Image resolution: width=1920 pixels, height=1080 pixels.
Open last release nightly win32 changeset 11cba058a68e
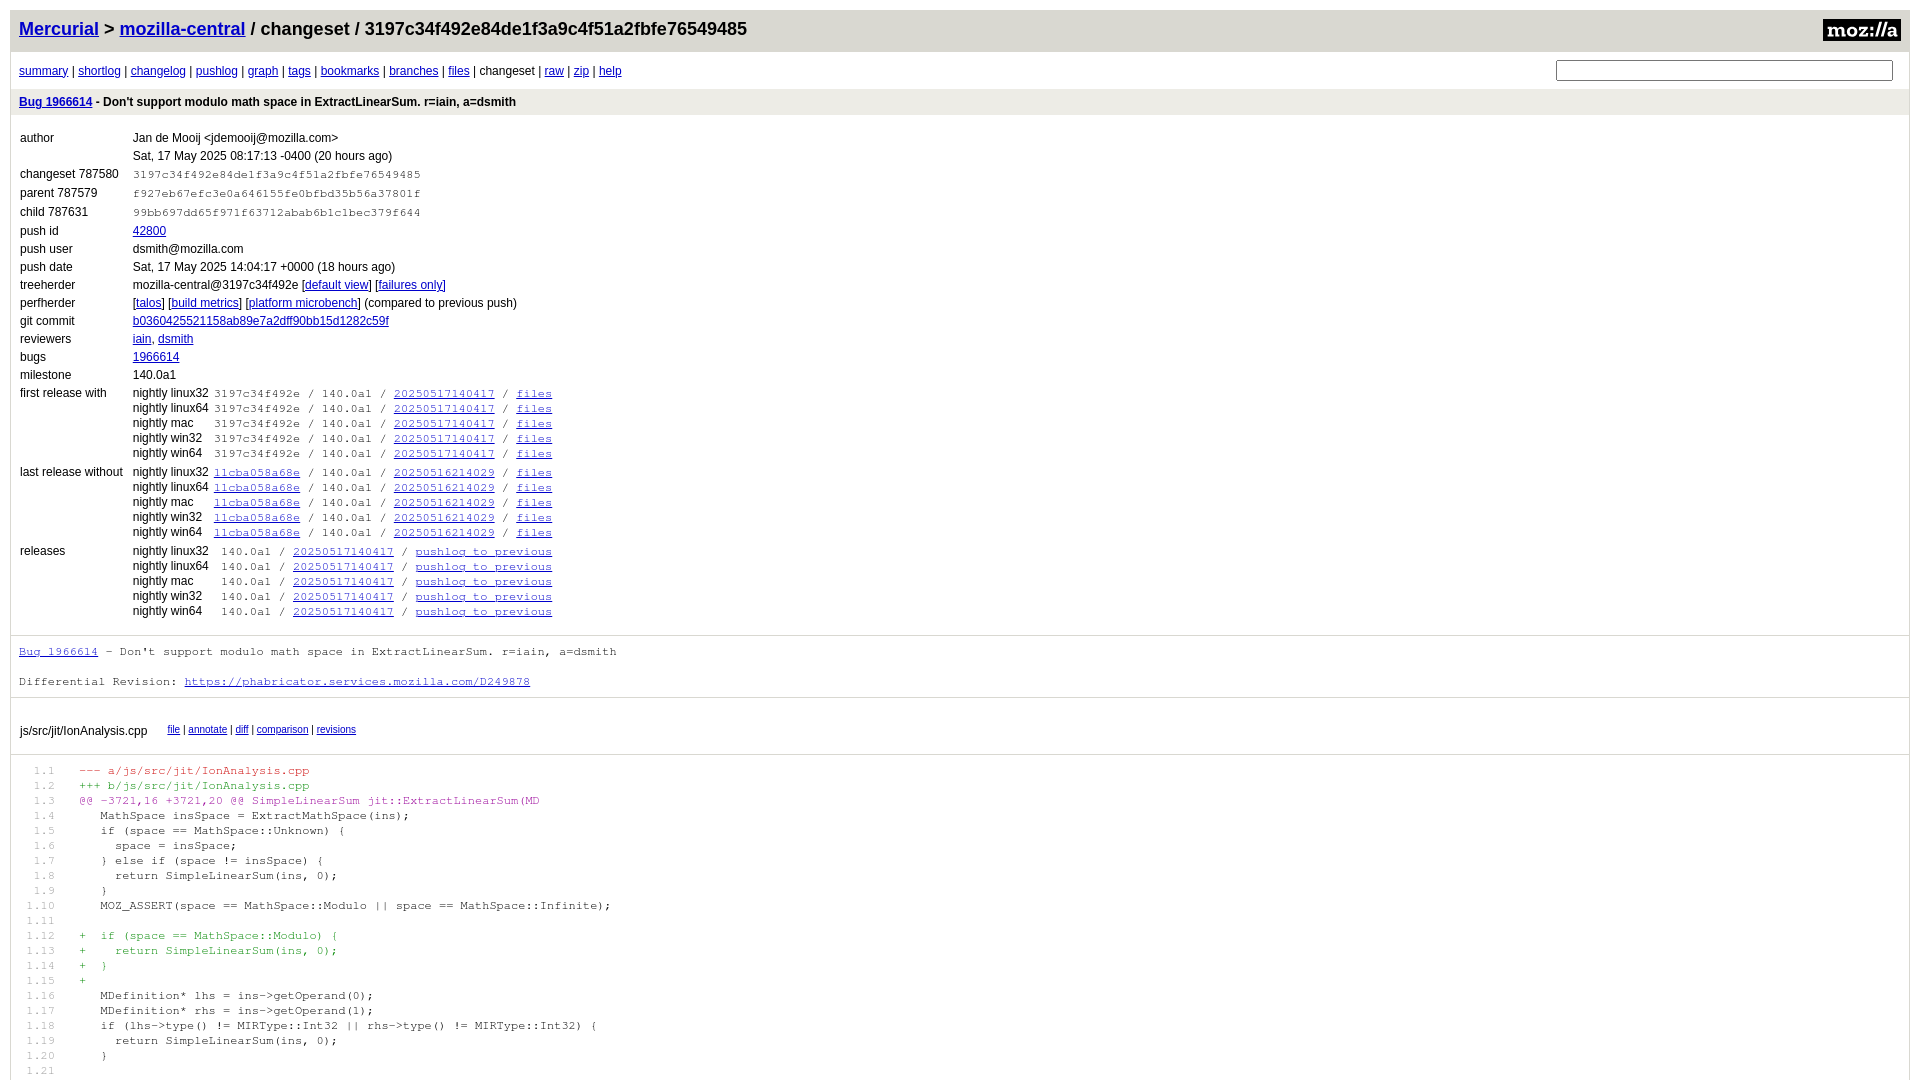tap(257, 518)
